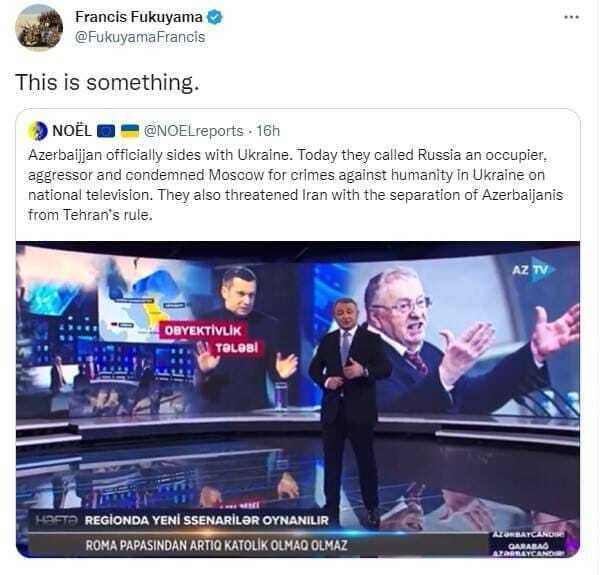Click the Ukraine flag emoji

130,132
